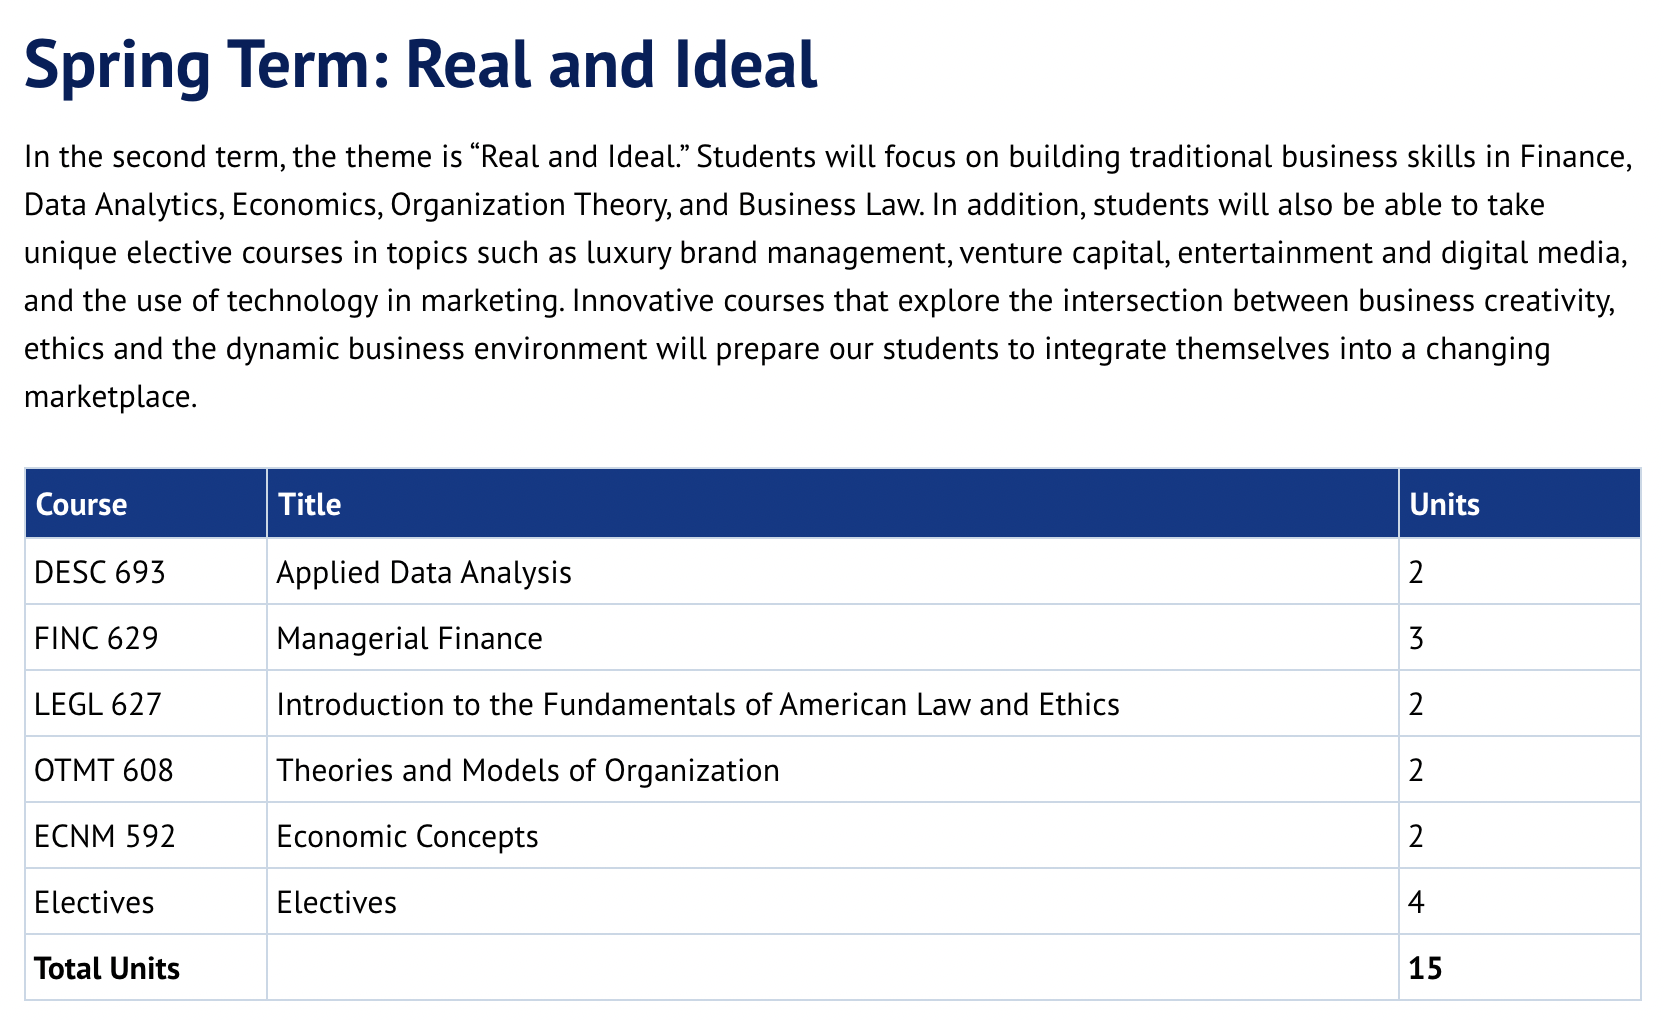Click the Course column header

(82, 504)
